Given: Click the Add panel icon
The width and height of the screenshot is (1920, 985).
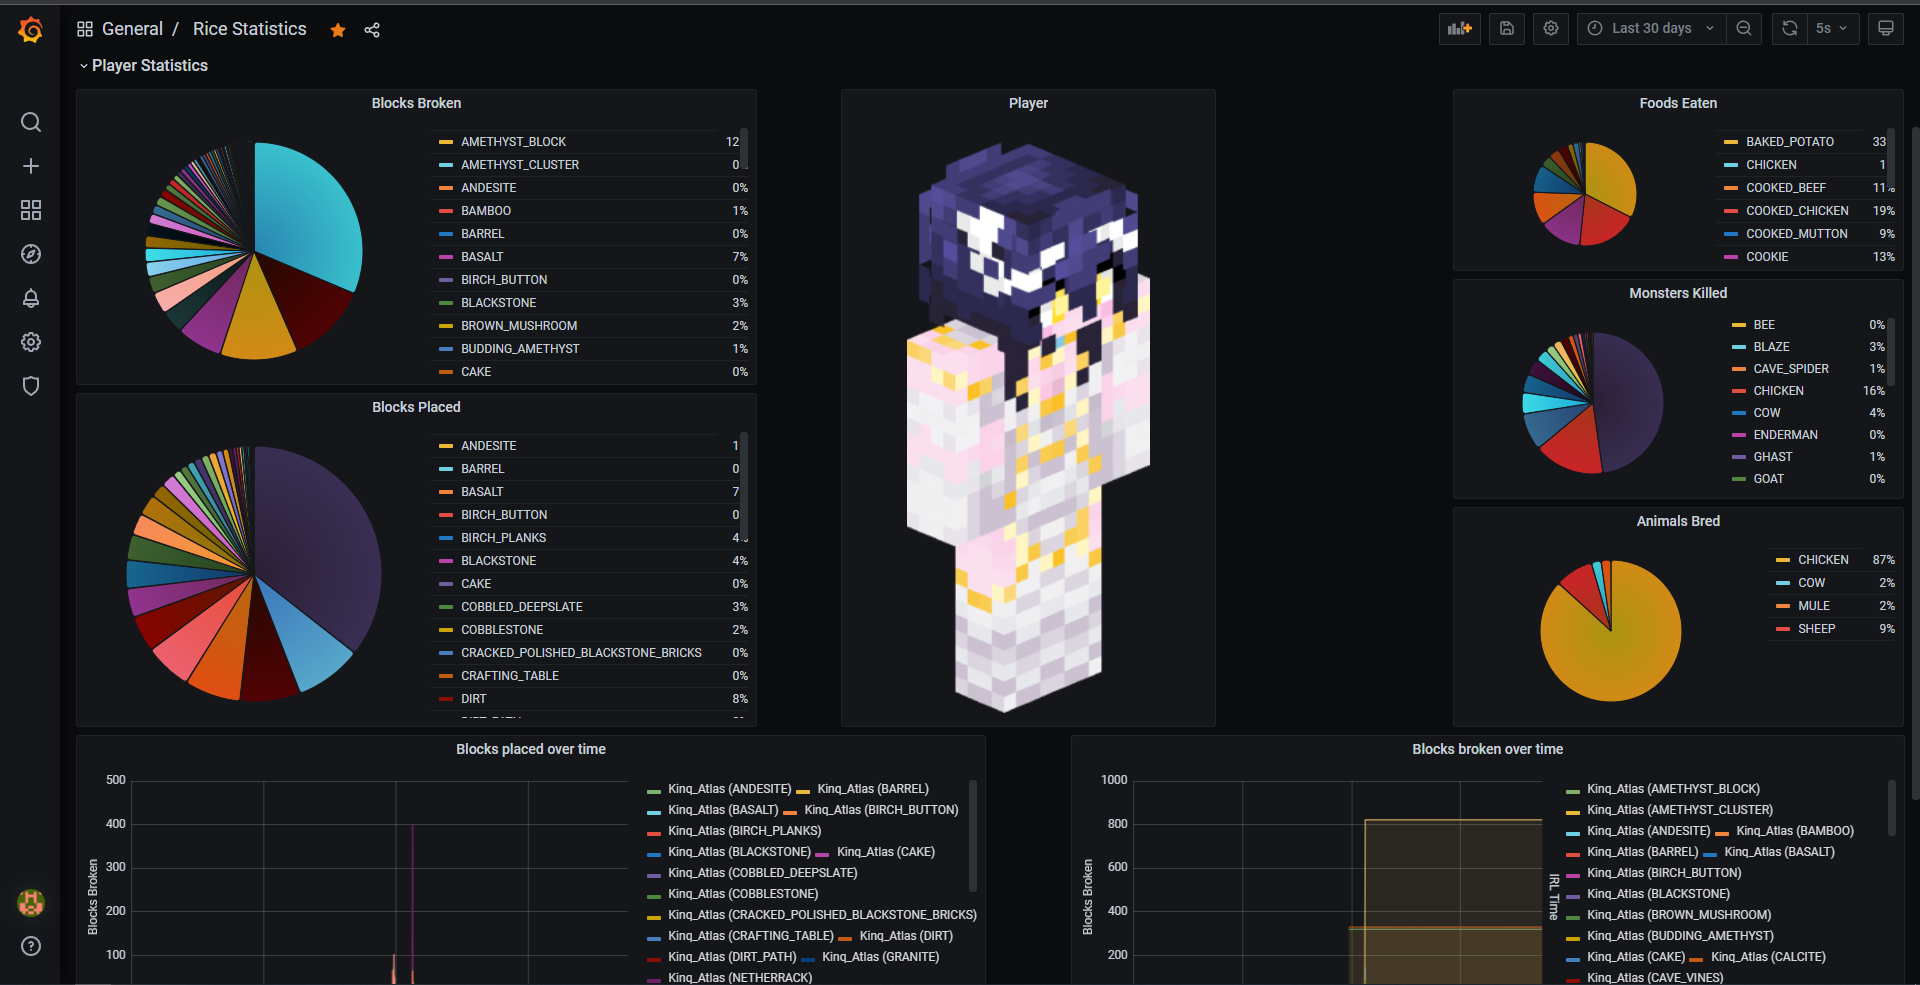Looking at the screenshot, I should [1460, 29].
